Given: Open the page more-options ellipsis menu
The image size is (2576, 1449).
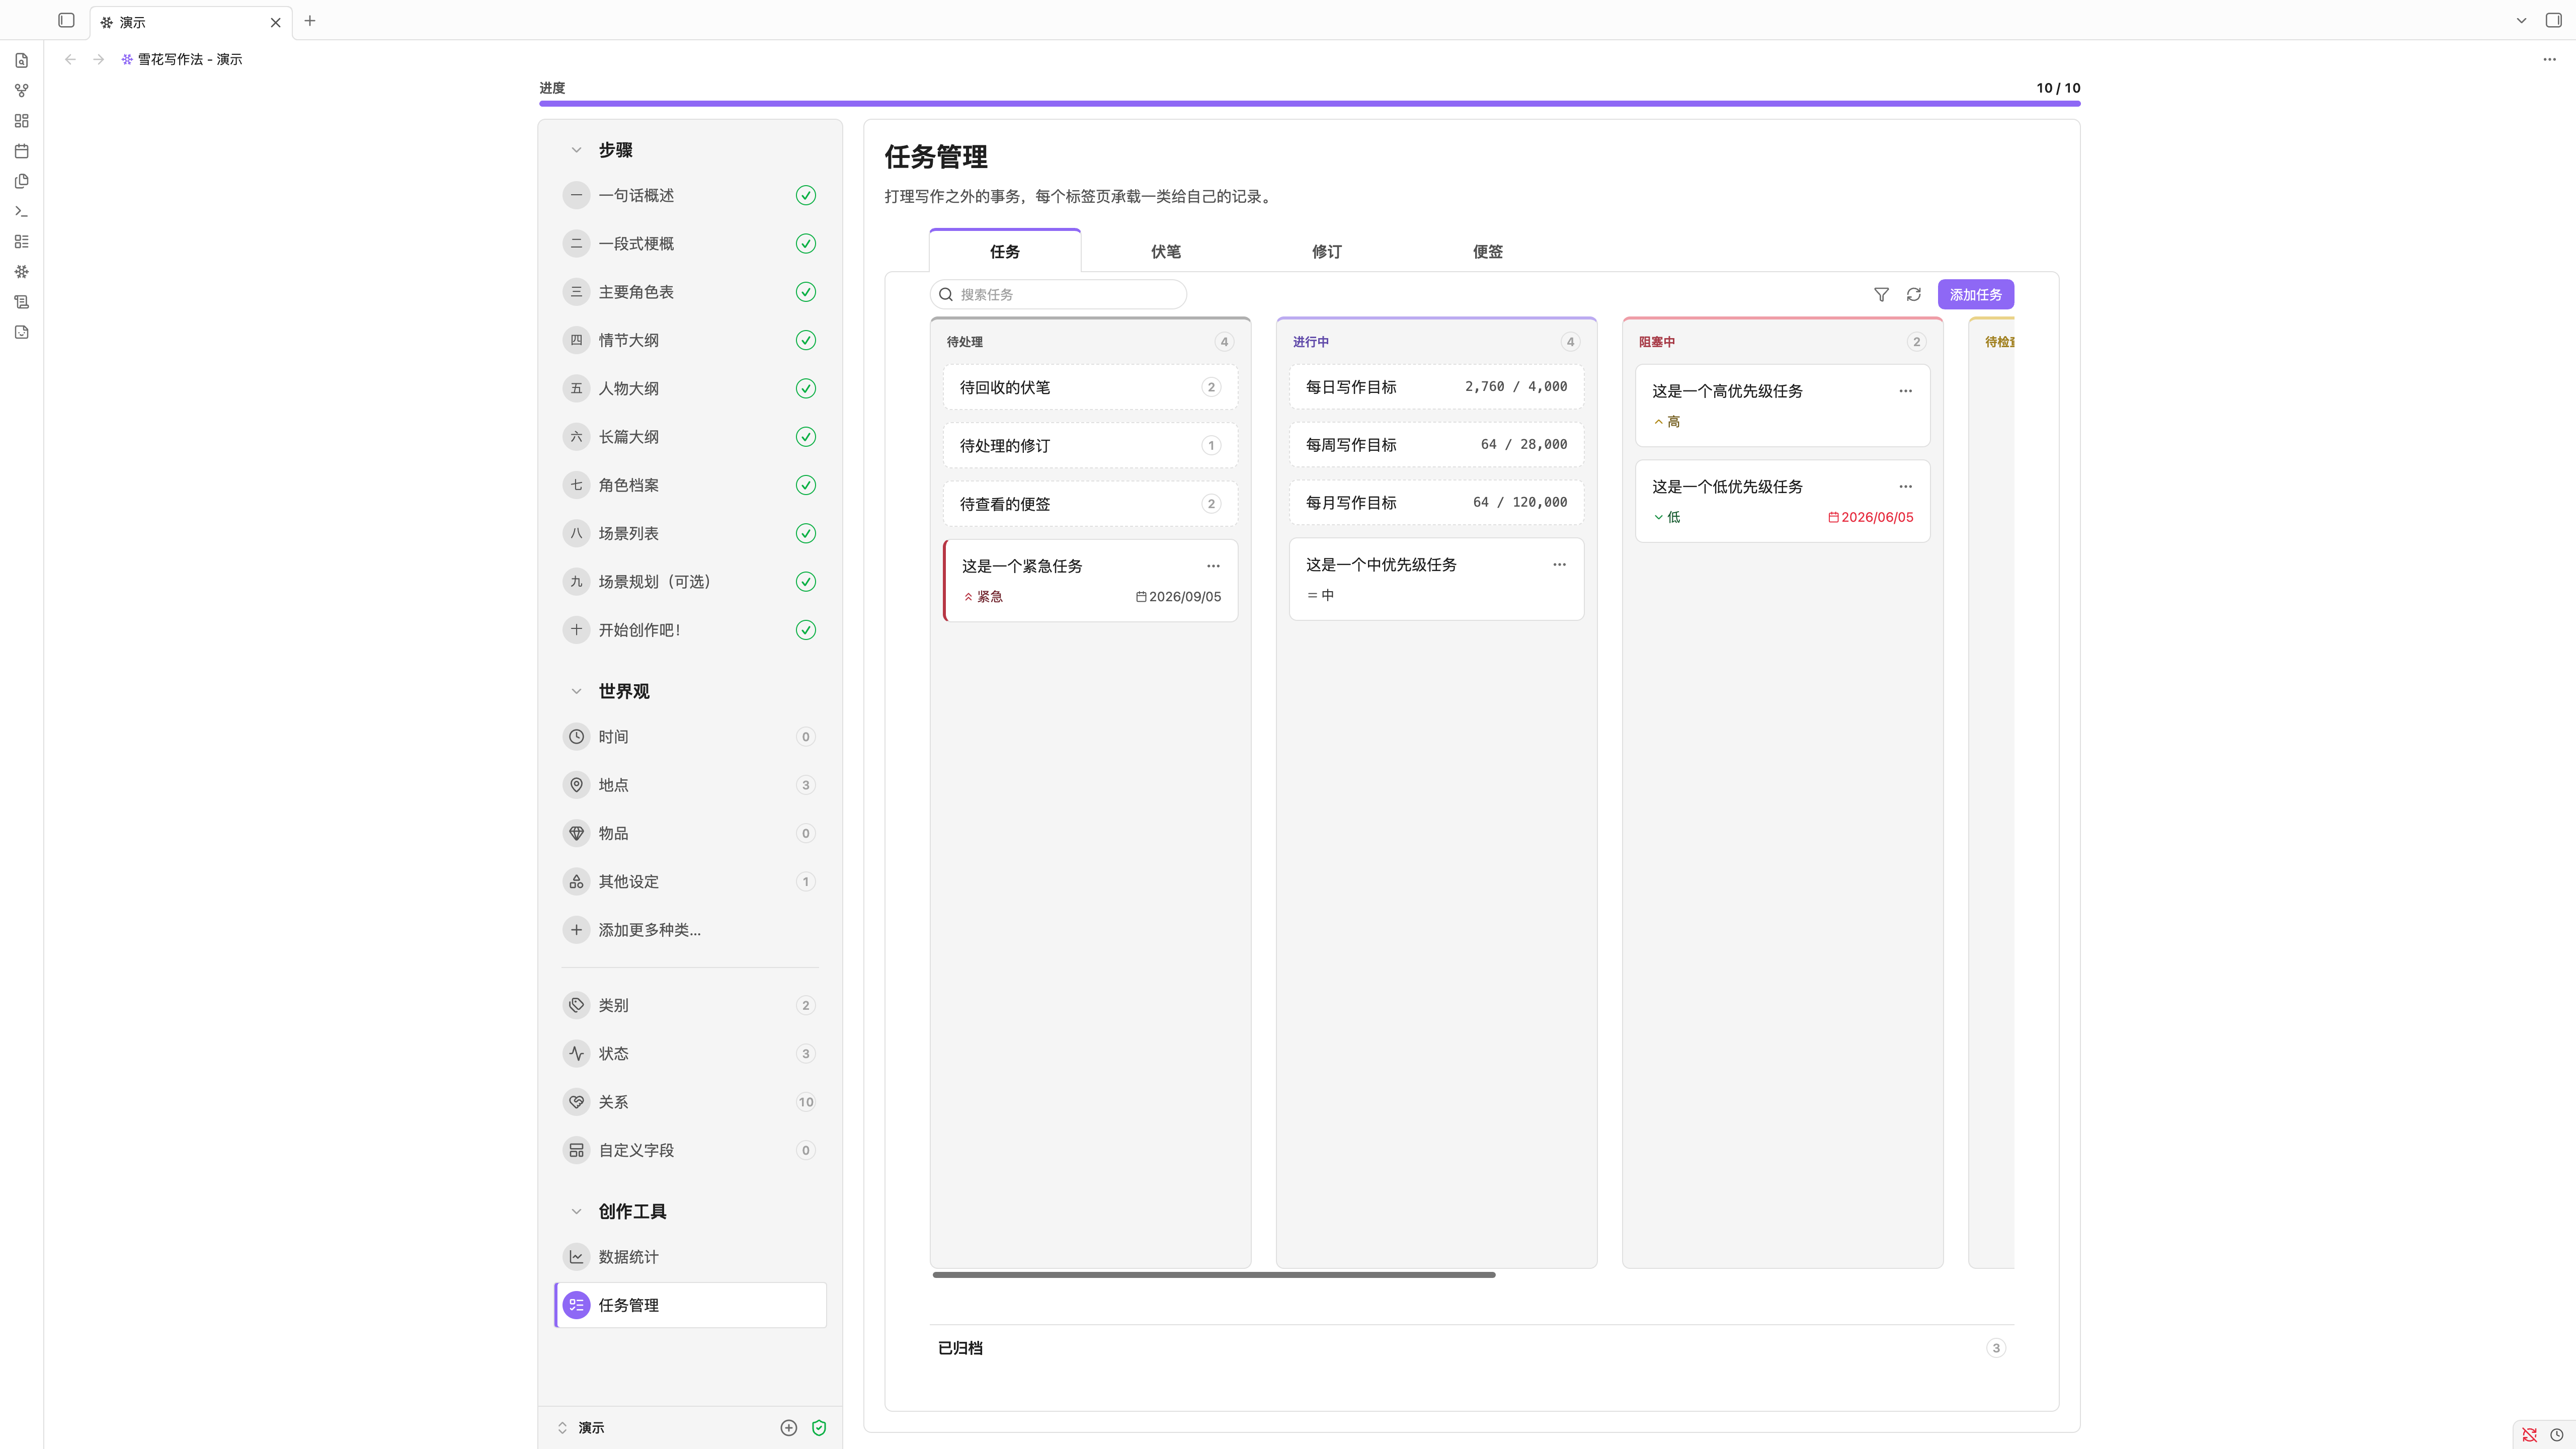Looking at the screenshot, I should coord(2549,59).
